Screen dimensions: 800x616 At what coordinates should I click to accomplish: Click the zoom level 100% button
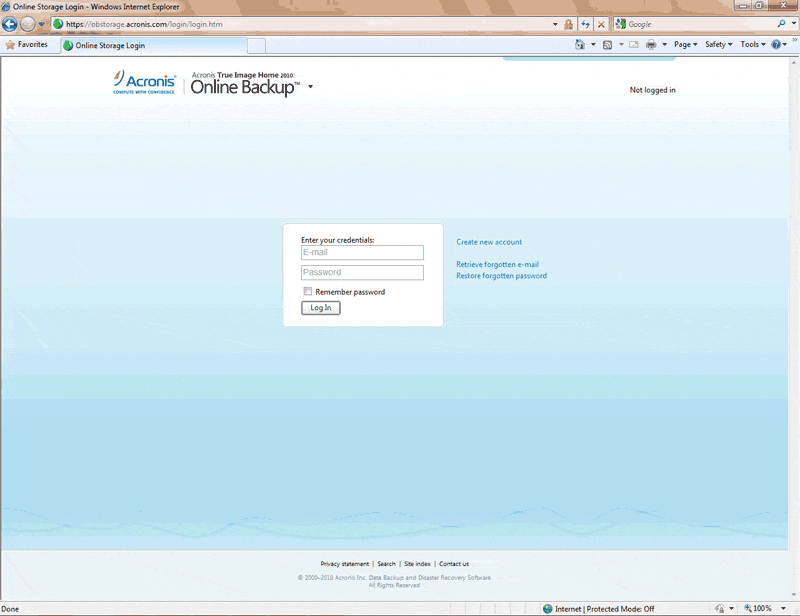pos(758,608)
